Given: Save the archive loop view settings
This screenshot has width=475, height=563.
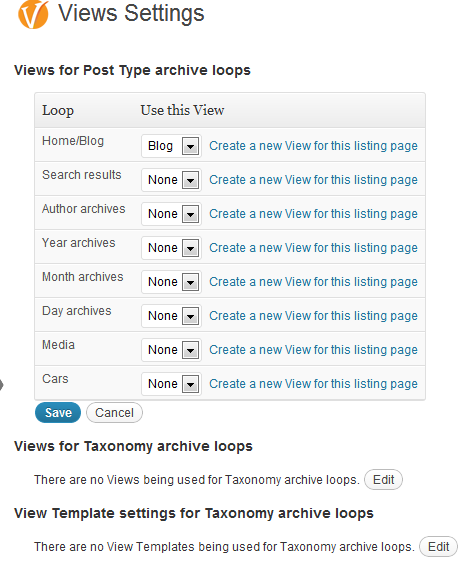Looking at the screenshot, I should [x=58, y=413].
